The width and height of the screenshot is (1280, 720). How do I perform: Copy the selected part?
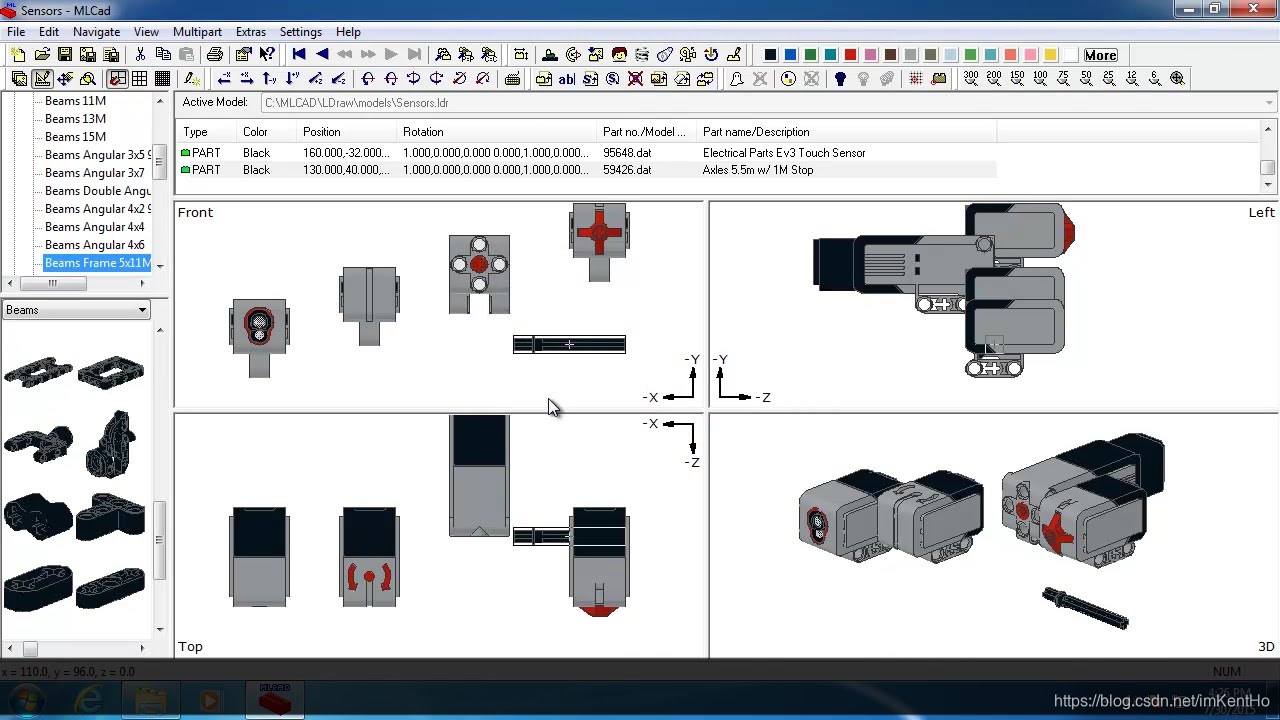(163, 55)
